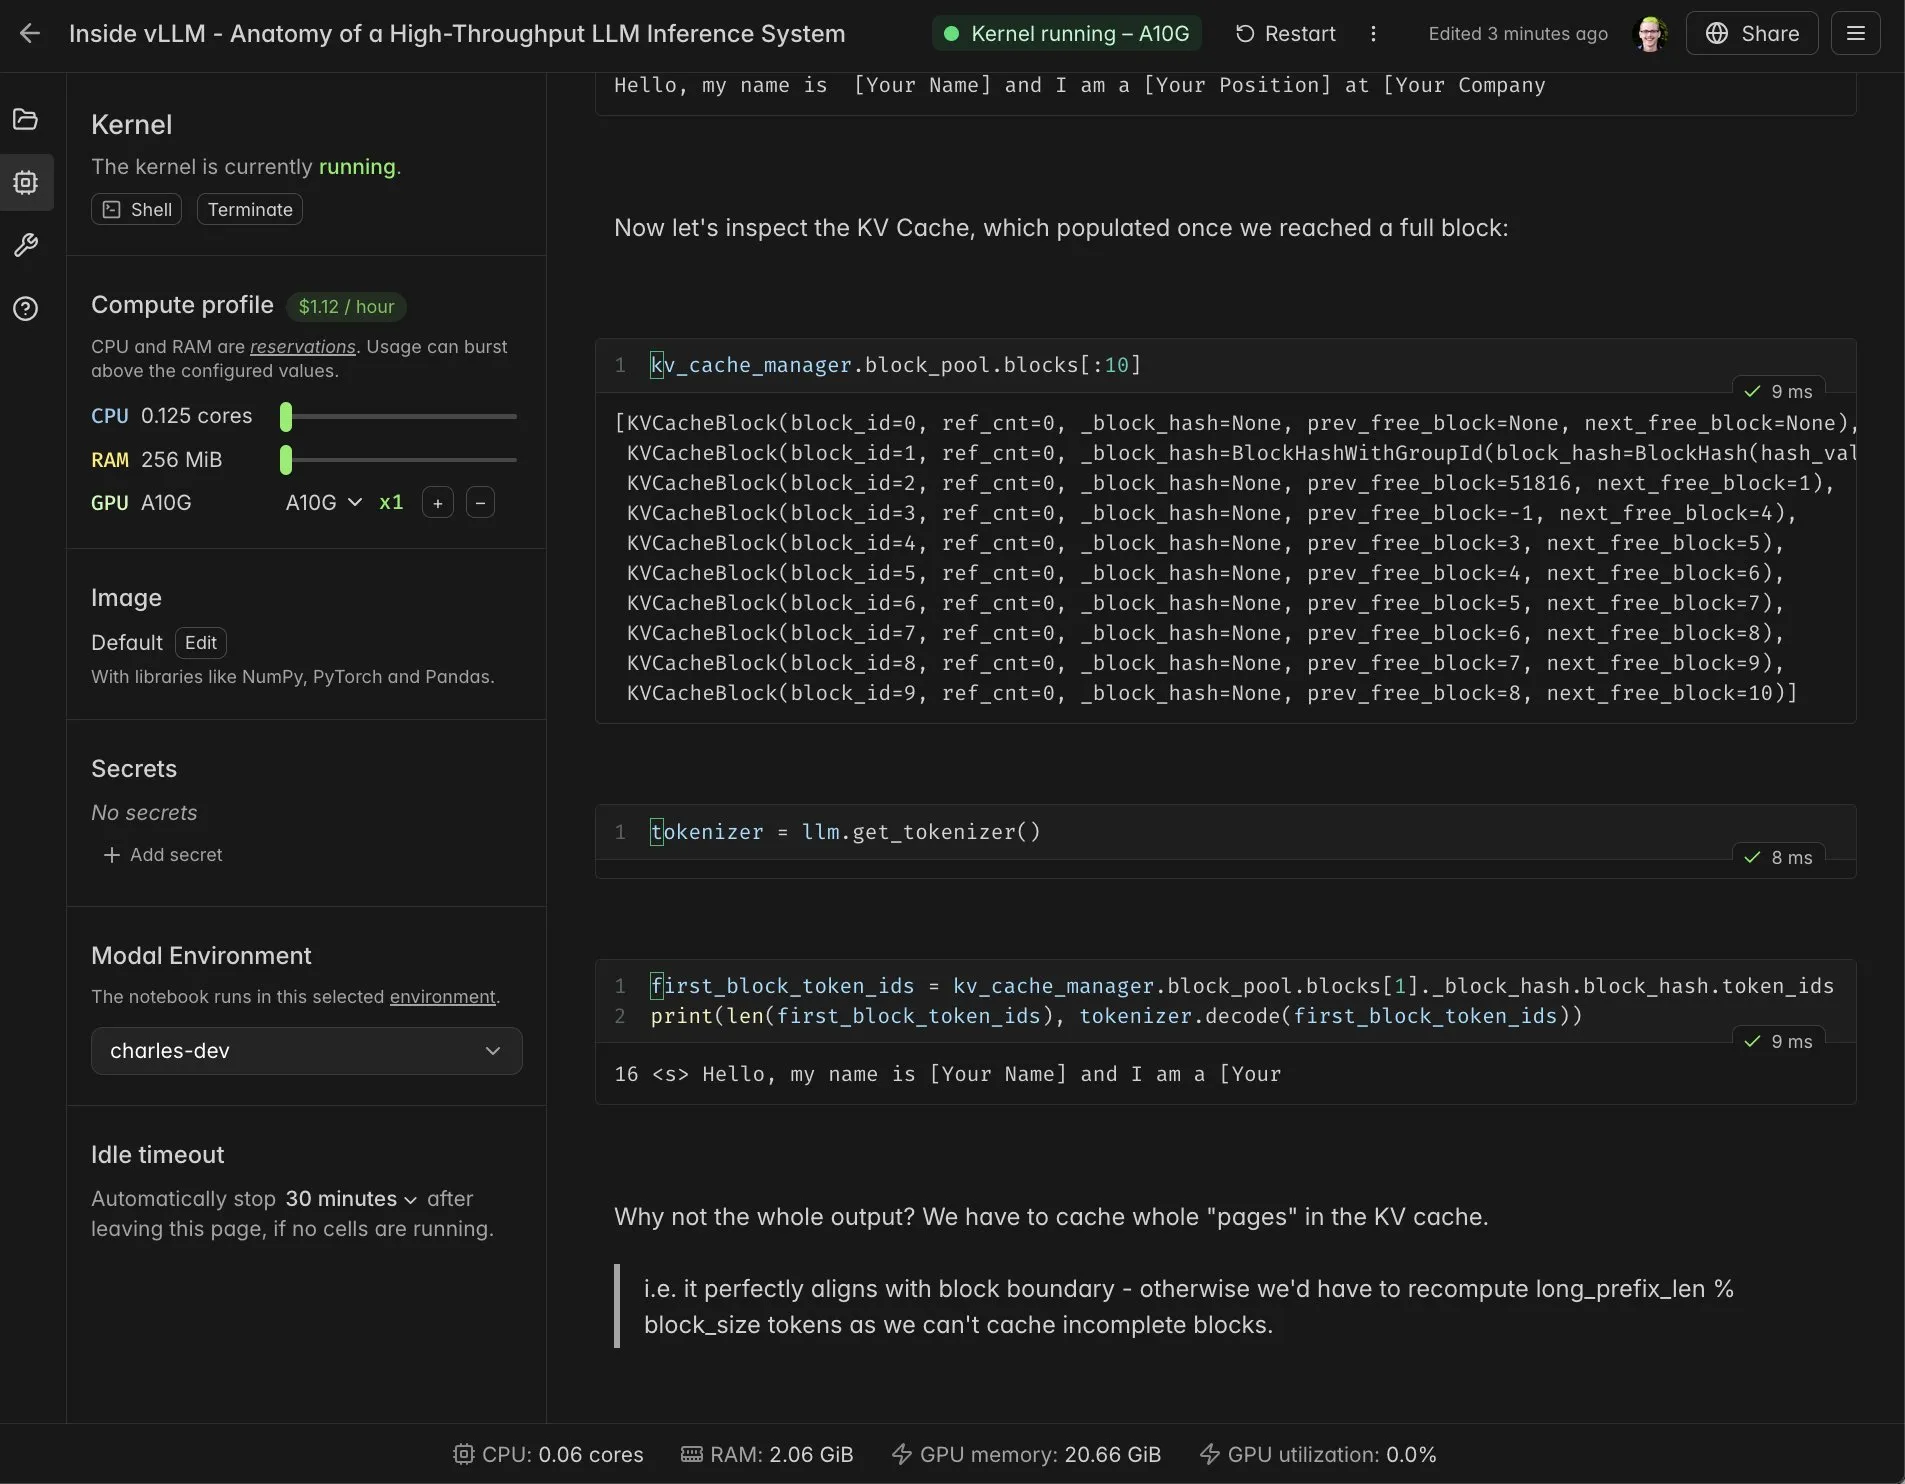
Task: Click the Idle timeout heading
Action: point(157,1154)
